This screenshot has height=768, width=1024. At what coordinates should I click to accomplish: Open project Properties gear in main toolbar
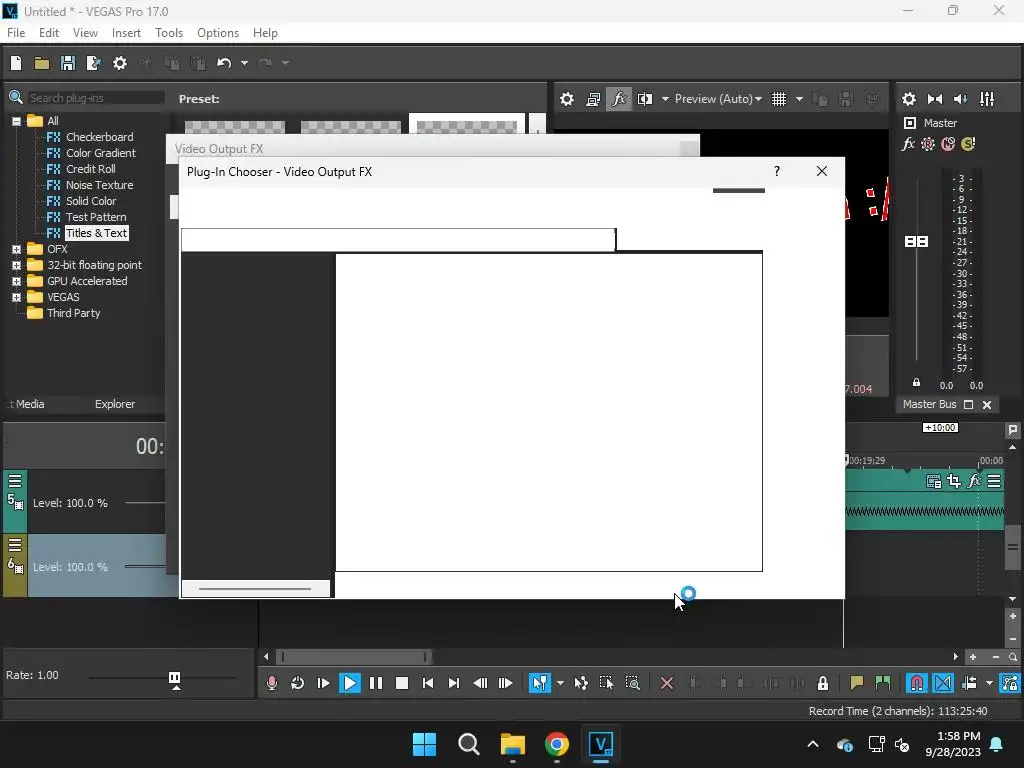click(120, 63)
